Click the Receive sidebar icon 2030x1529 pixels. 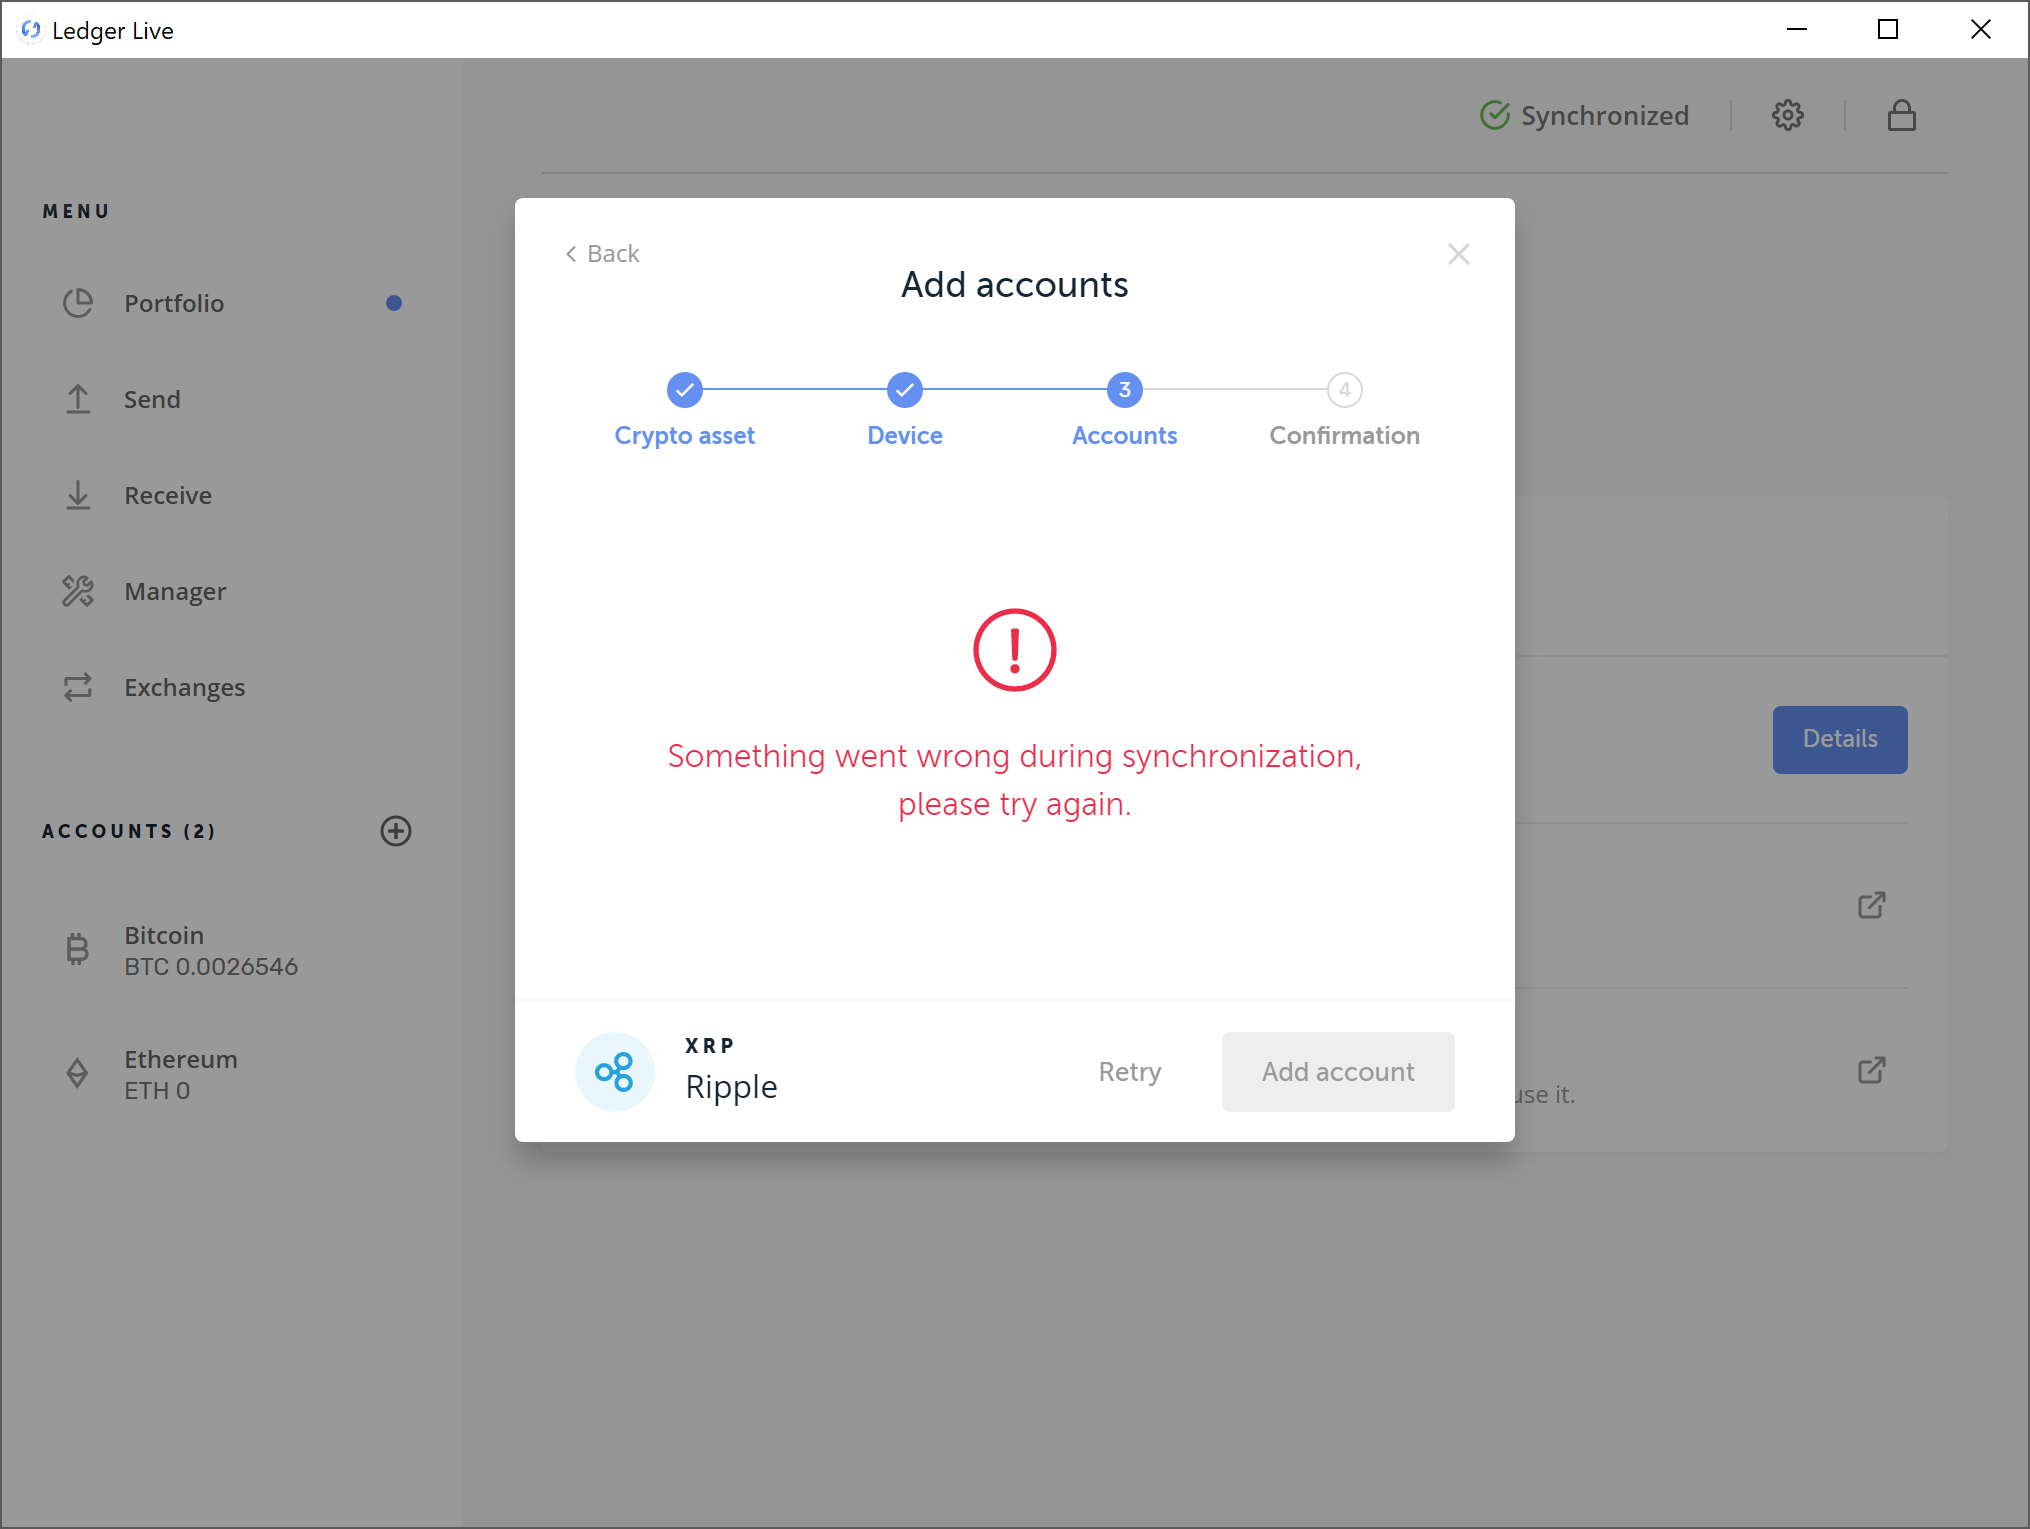point(79,495)
